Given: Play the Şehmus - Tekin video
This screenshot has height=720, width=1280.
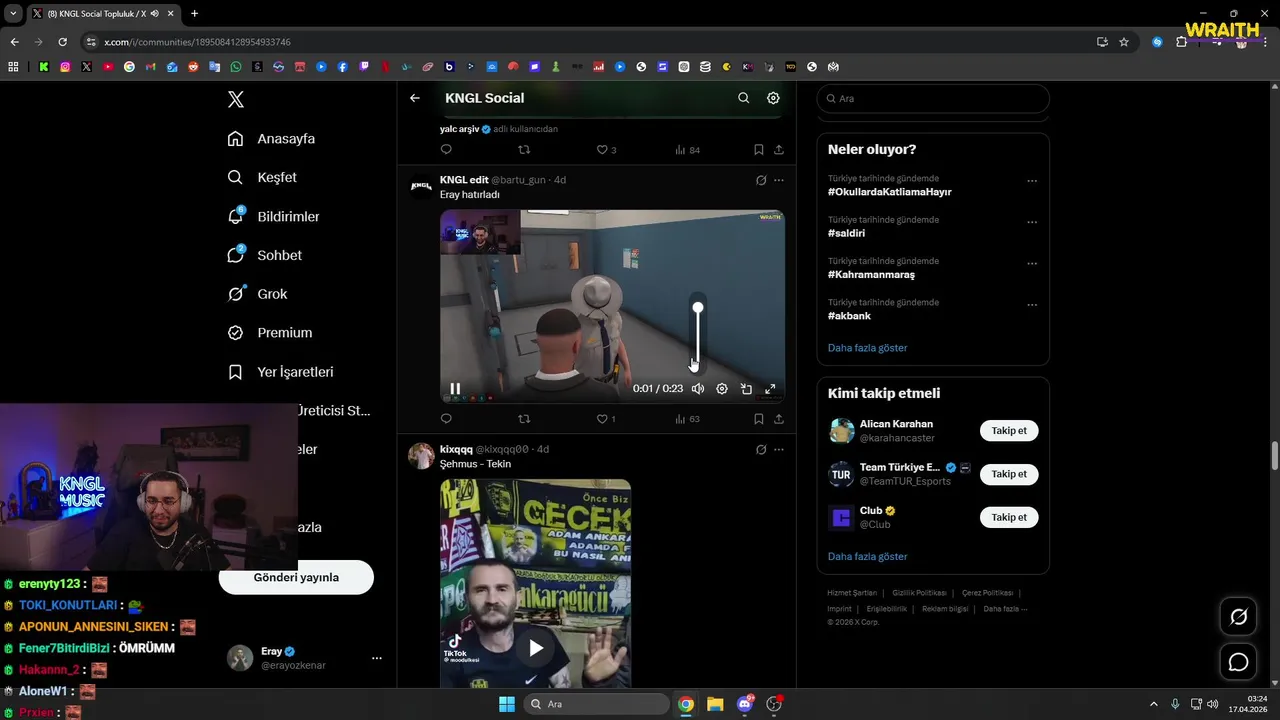Looking at the screenshot, I should (536, 648).
